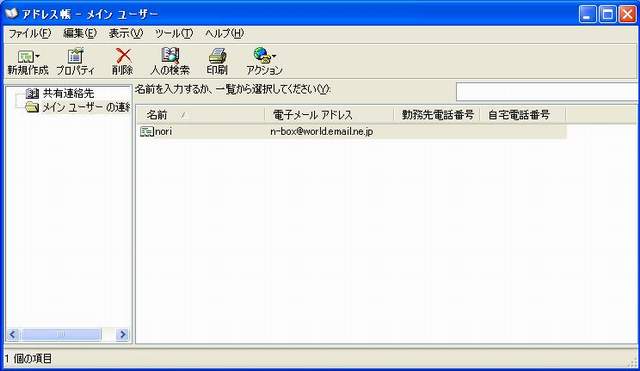
Task: Open the ツール(T) menu
Action: pyautogui.click(x=174, y=33)
